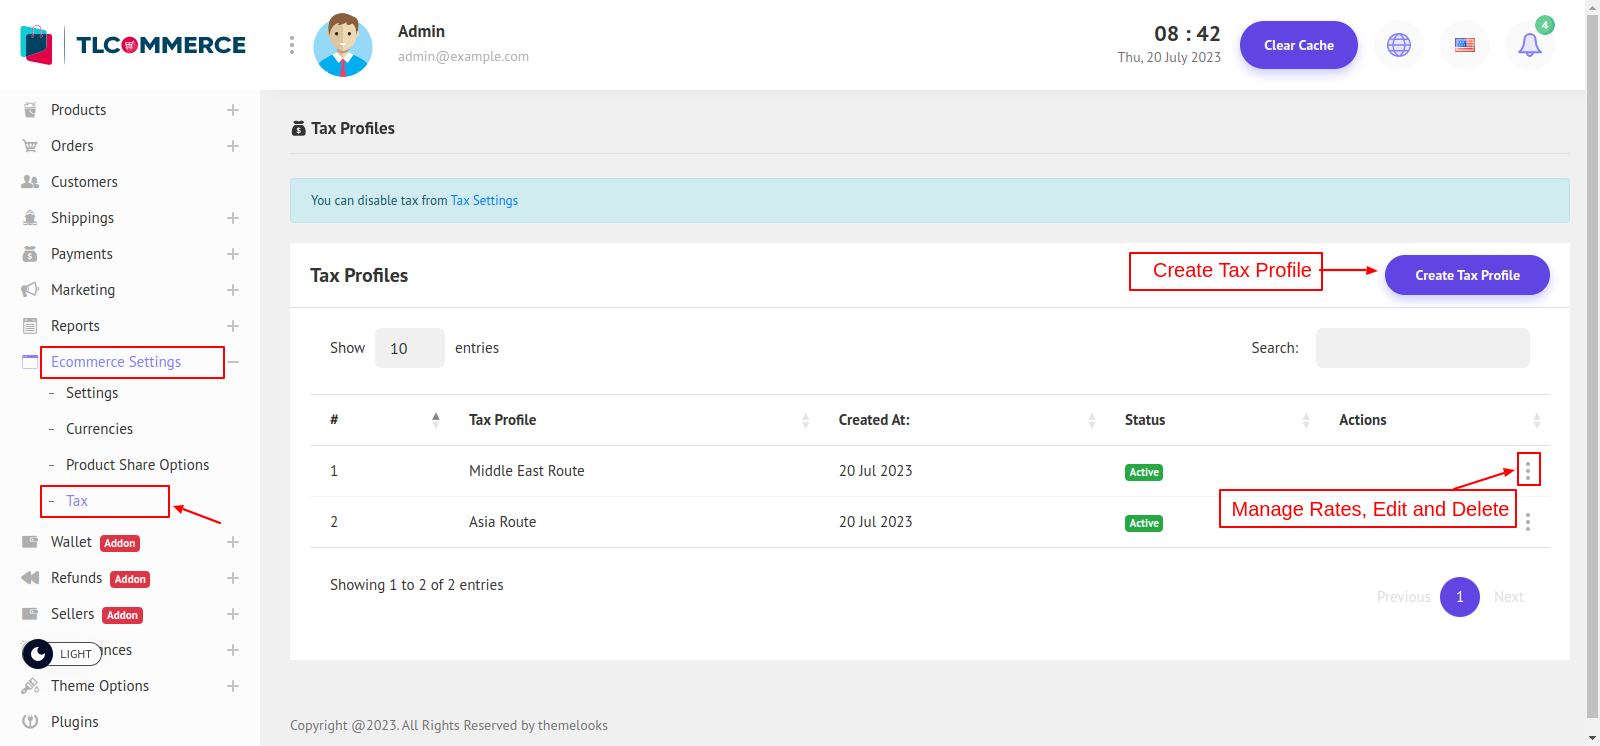Screen dimensions: 1600x746
Task: Follow the Tax Settings link
Action: (484, 201)
